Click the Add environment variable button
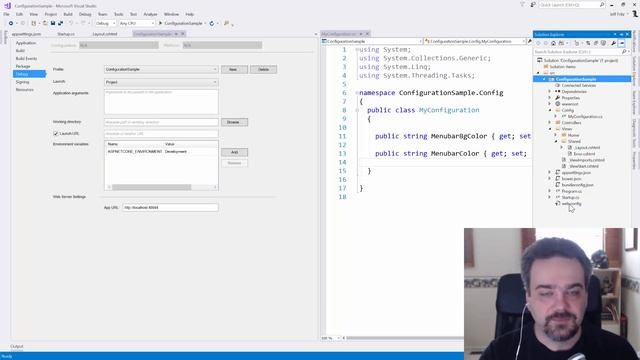 (x=234, y=152)
